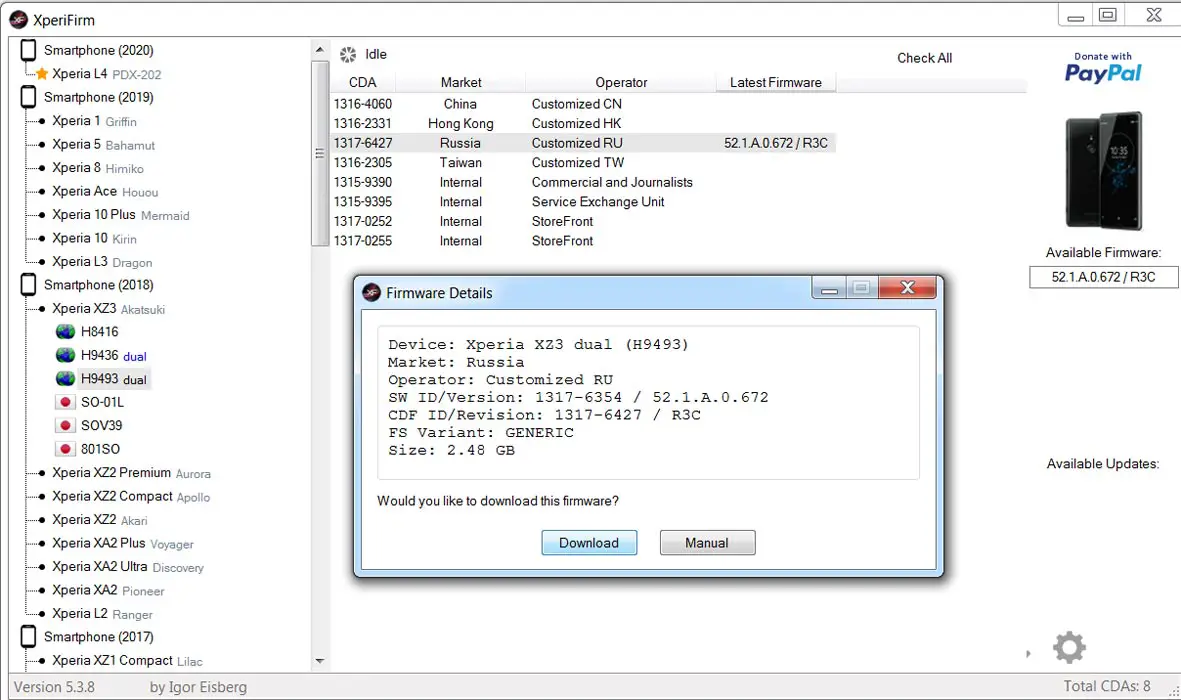The height and width of the screenshot is (700, 1181).
Task: Select Xperia 10 Kirin in the tree
Action: click(x=94, y=238)
